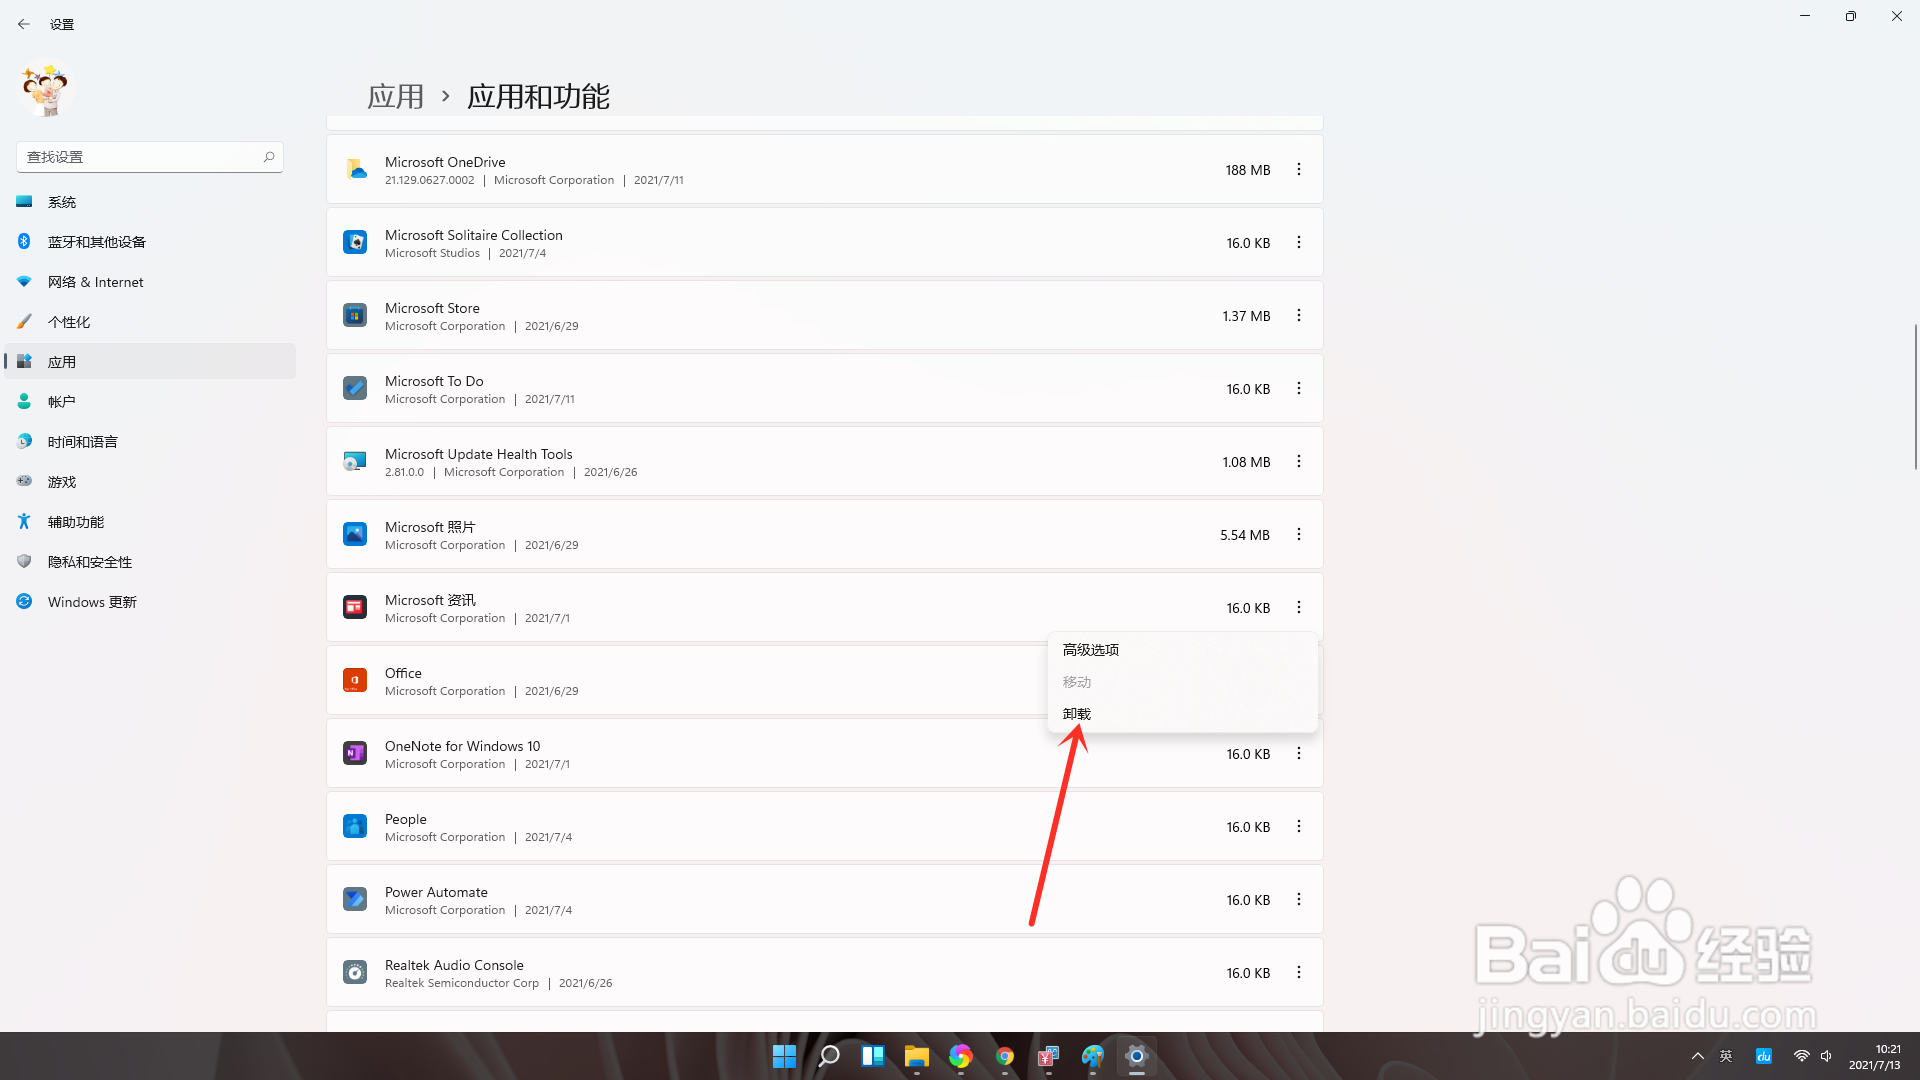
Task: Open the Windows Start button
Action: 784,1056
